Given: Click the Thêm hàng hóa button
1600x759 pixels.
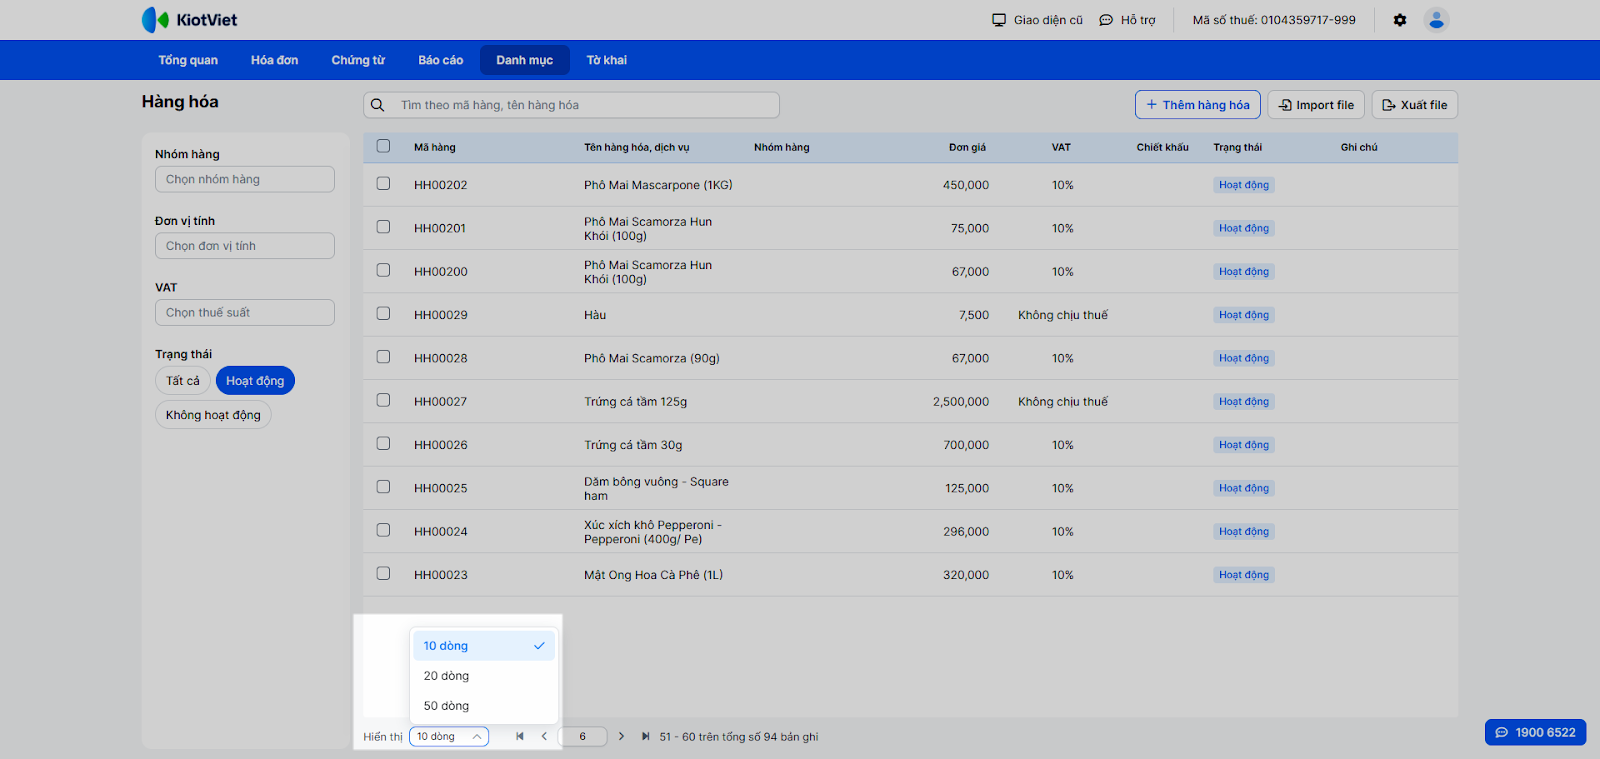Looking at the screenshot, I should [1197, 105].
